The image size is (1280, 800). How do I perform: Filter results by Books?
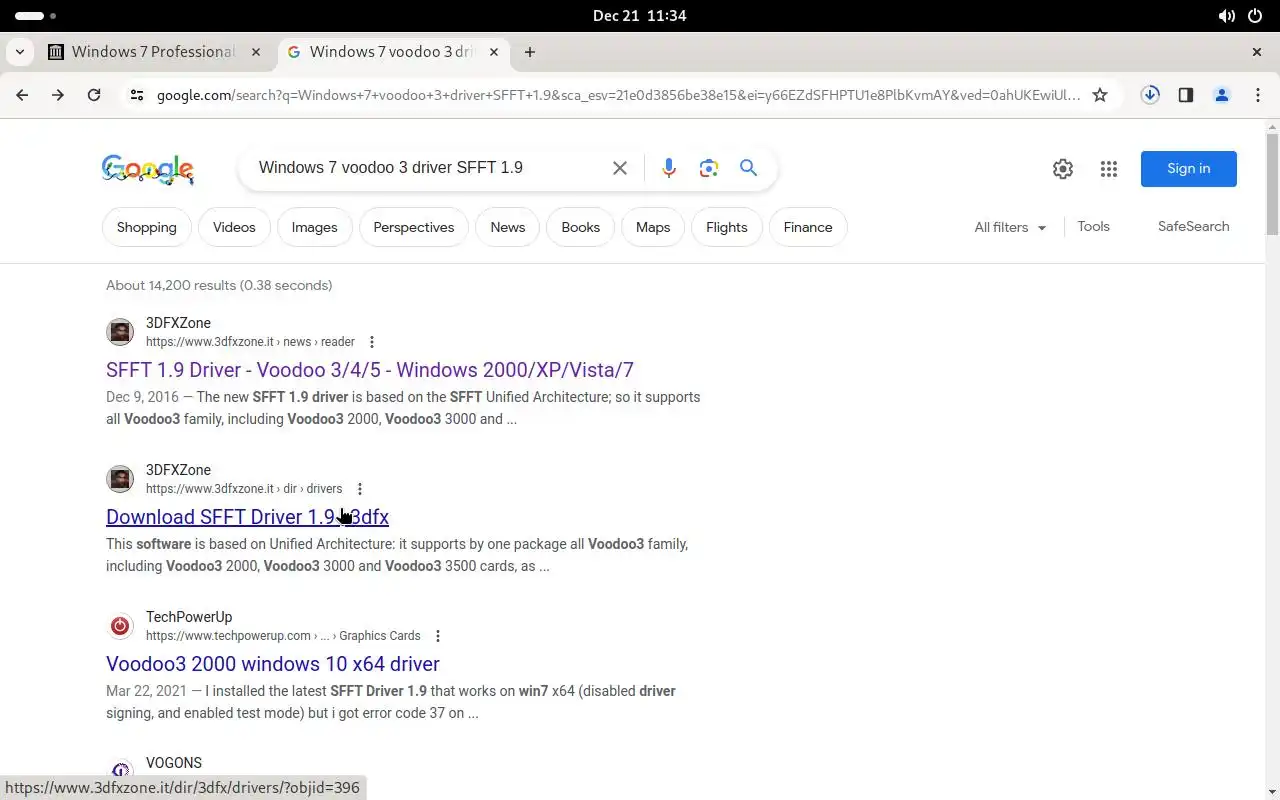(x=581, y=227)
